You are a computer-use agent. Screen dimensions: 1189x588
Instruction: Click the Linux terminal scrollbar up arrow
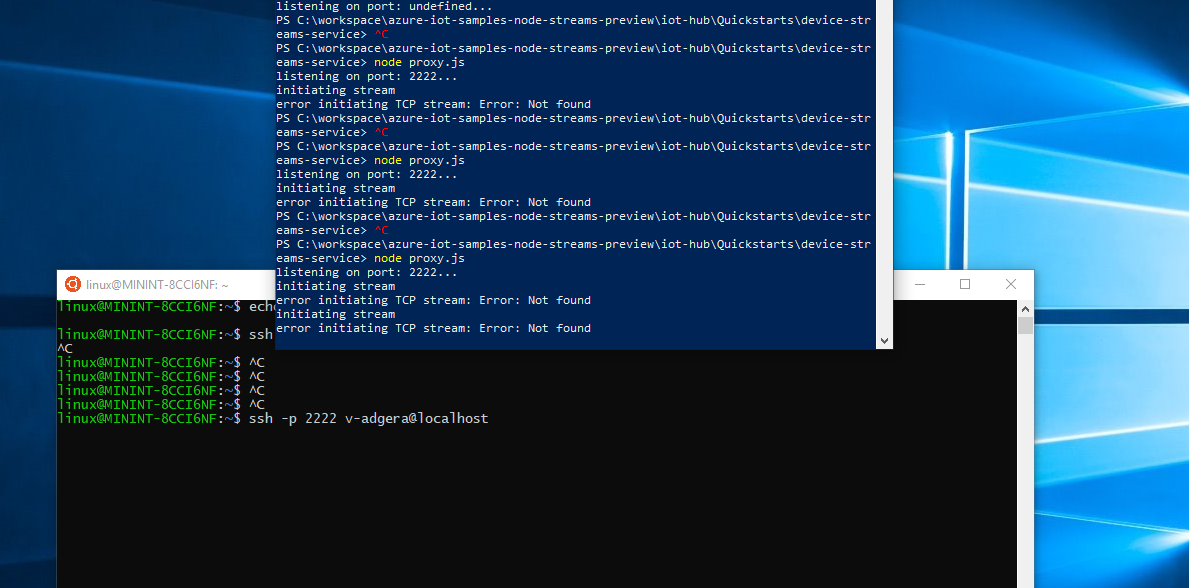1025,308
